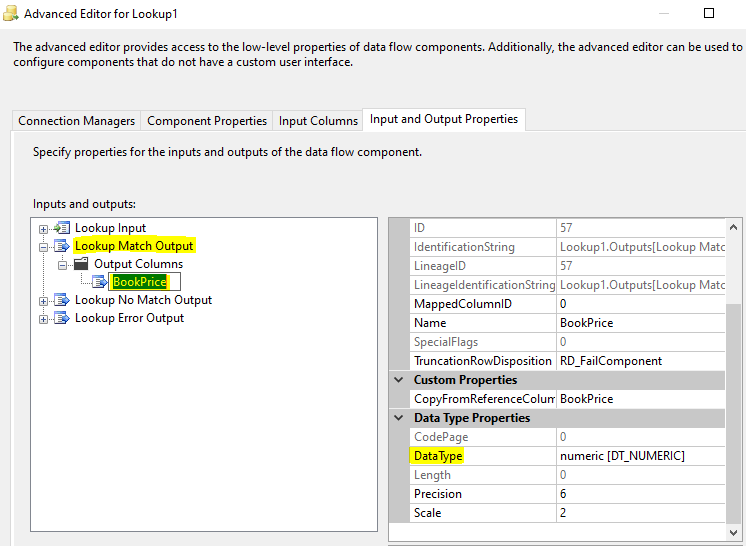Click the TruncationRowDisposition property label
746x546 pixels.
[x=482, y=361]
